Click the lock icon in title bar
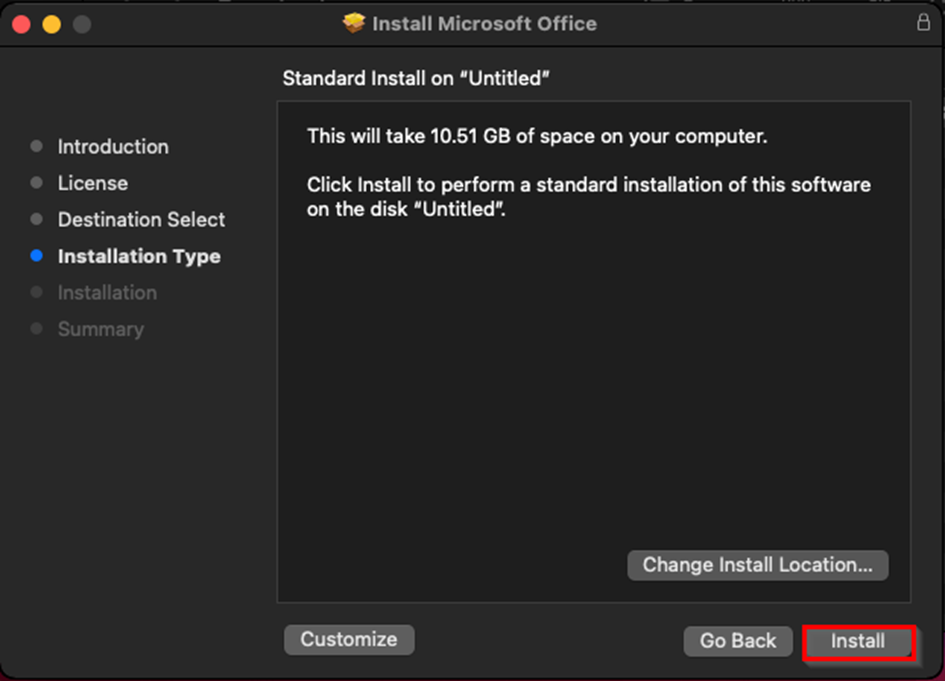The height and width of the screenshot is (681, 945). pos(923,22)
